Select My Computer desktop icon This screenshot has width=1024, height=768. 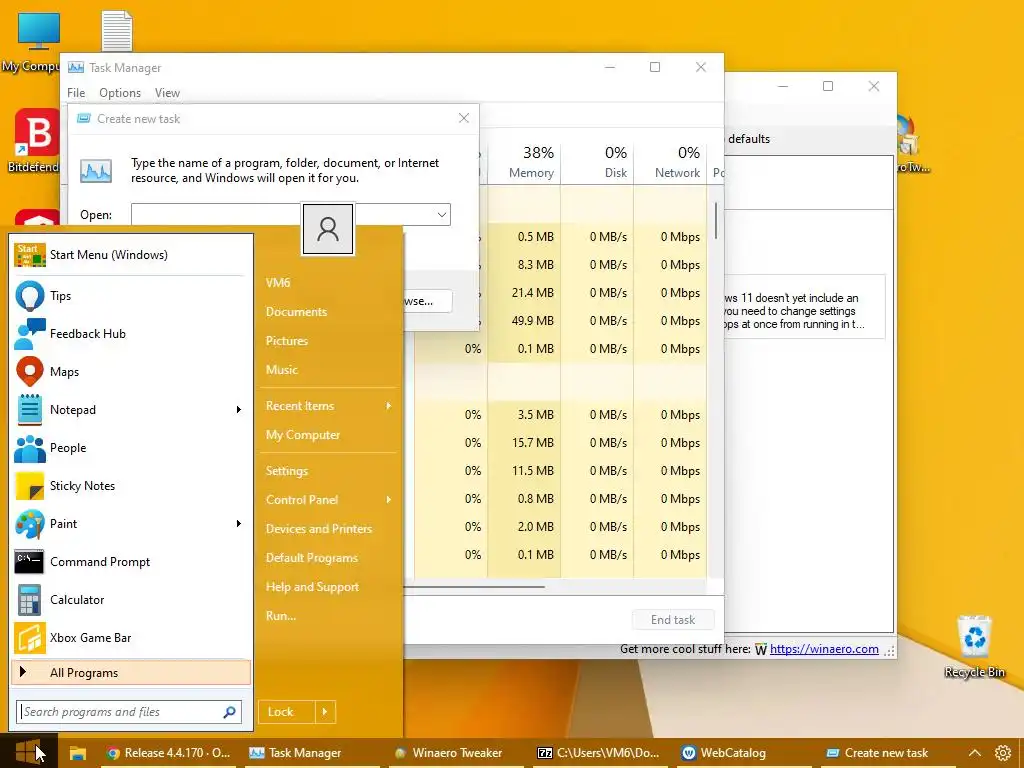click(x=33, y=42)
